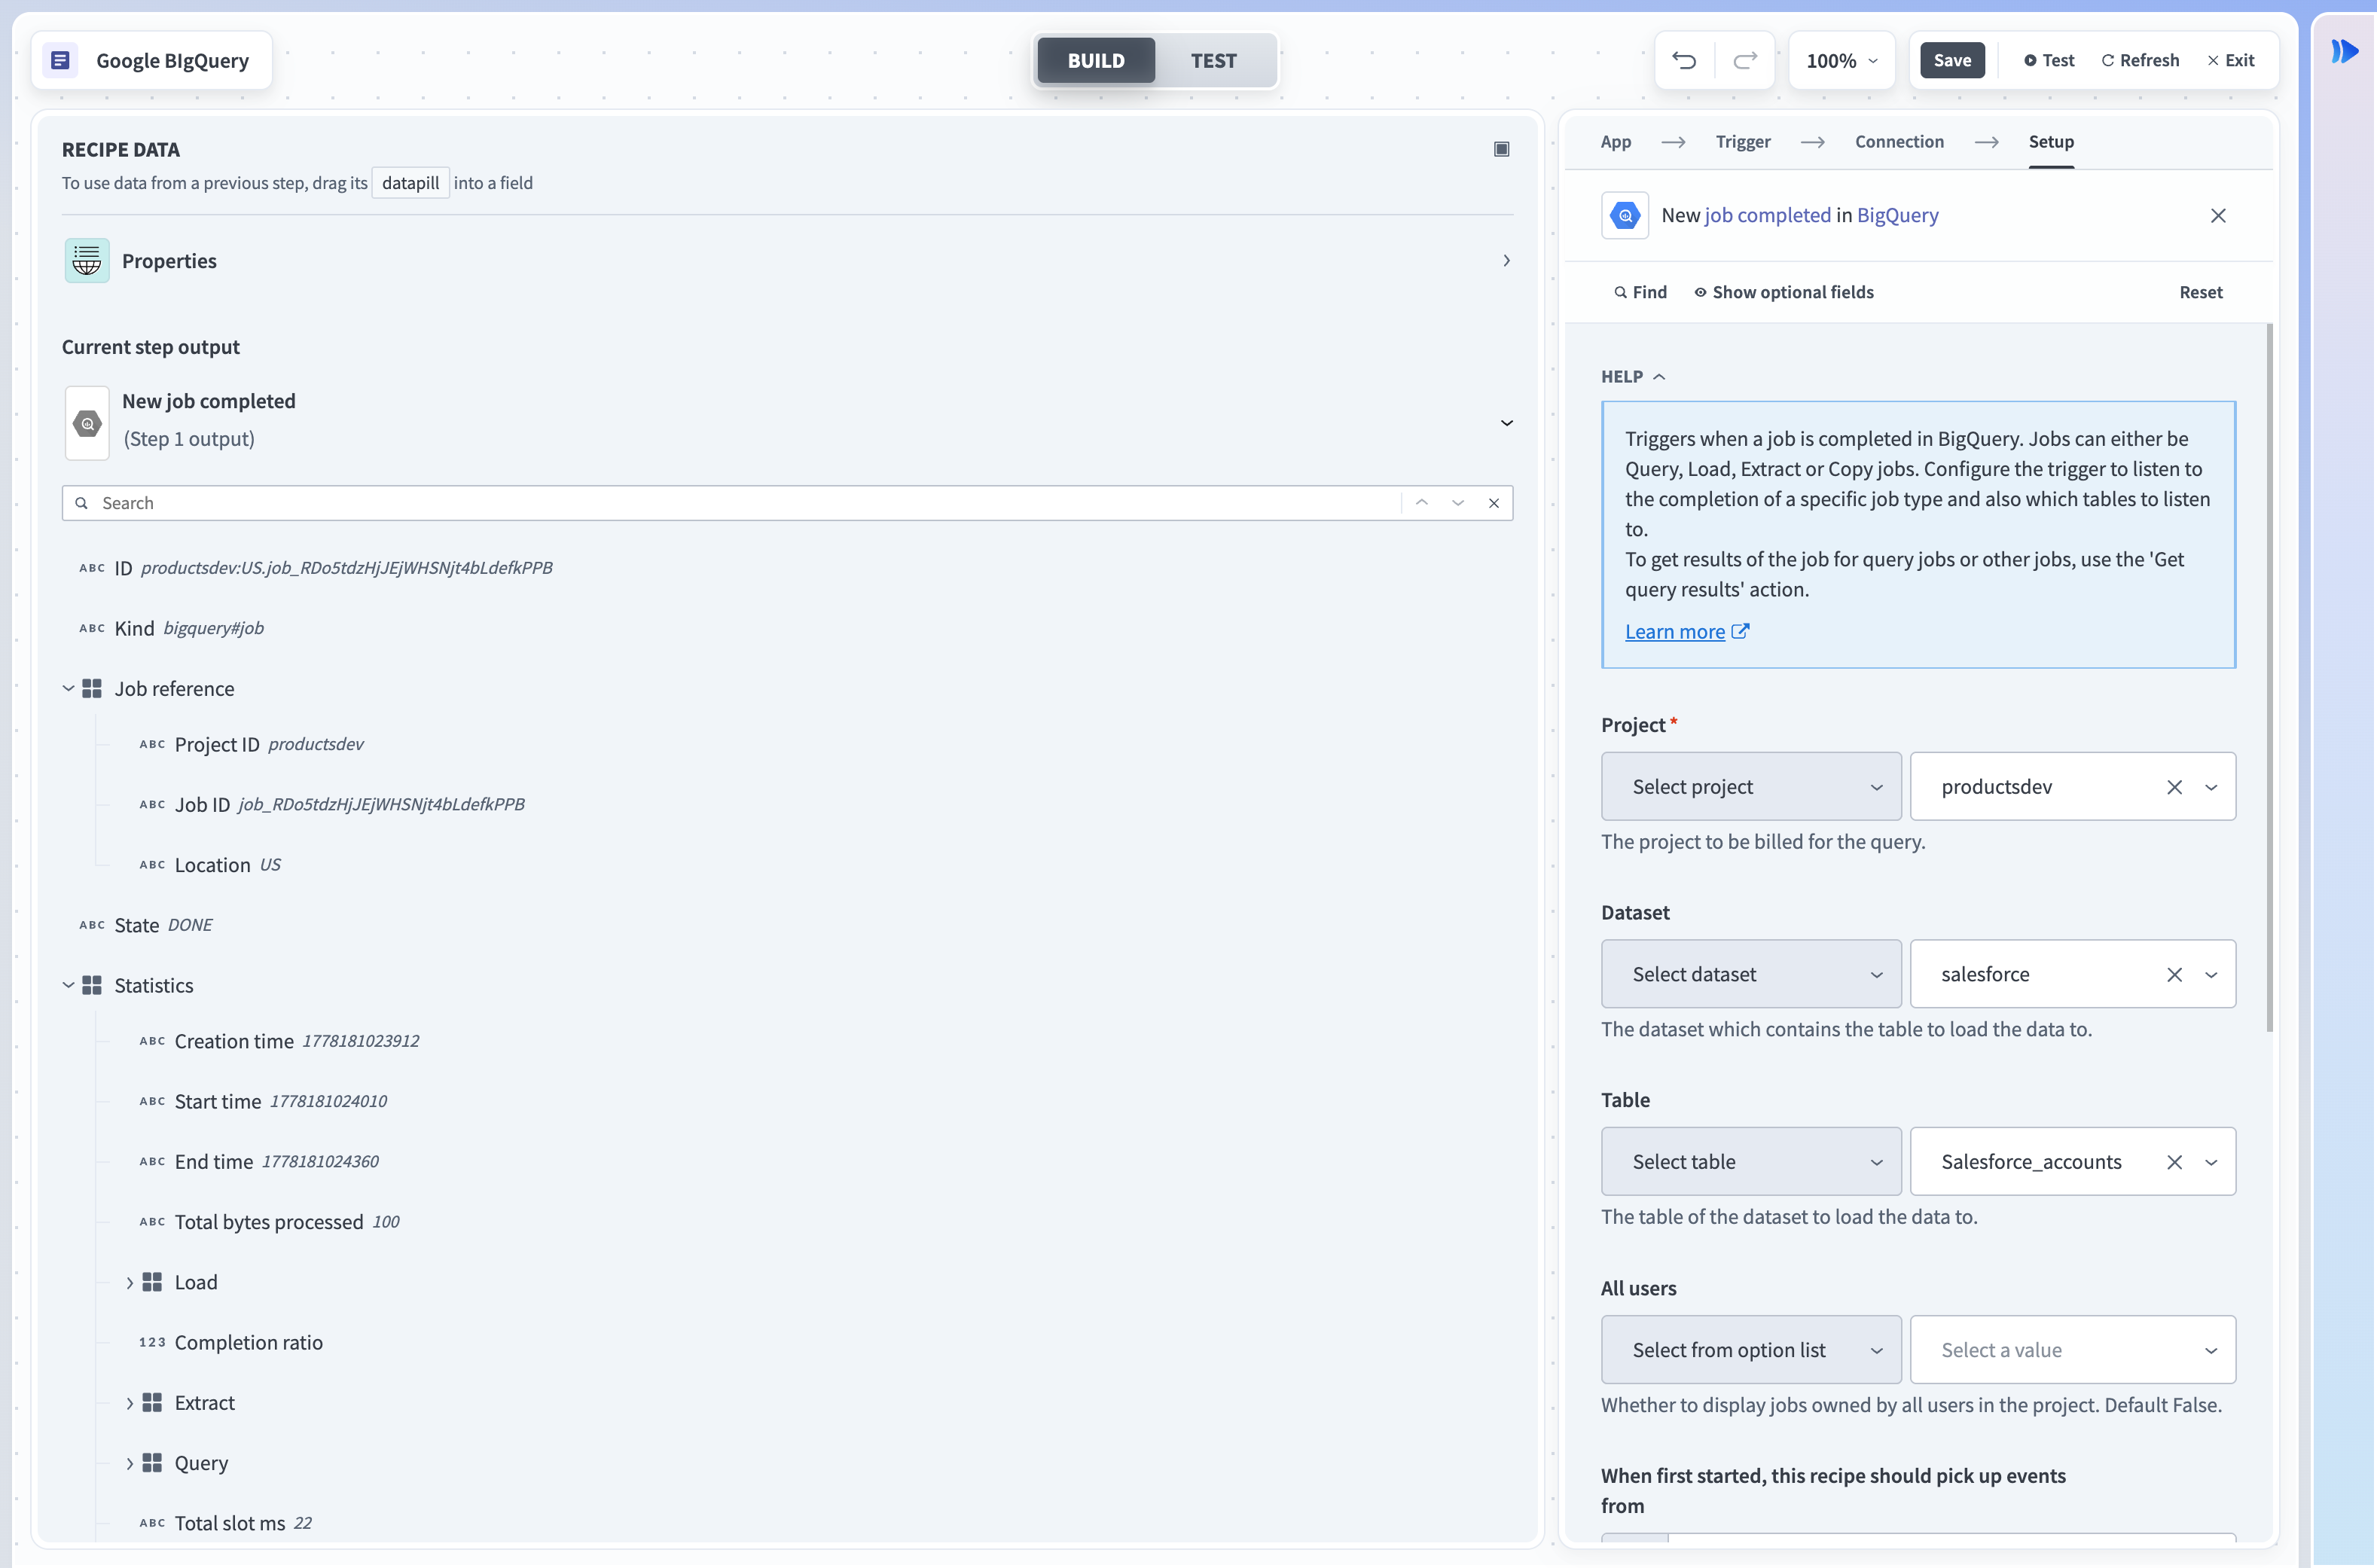
Task: Save the recipe
Action: pyautogui.click(x=1952, y=60)
